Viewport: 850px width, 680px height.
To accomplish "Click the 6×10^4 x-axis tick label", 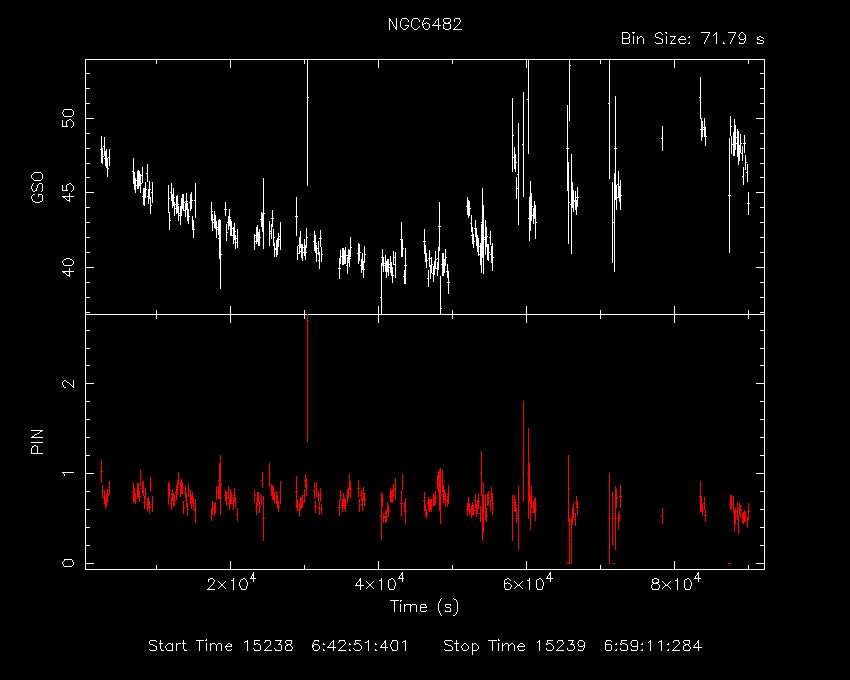I will (527, 583).
